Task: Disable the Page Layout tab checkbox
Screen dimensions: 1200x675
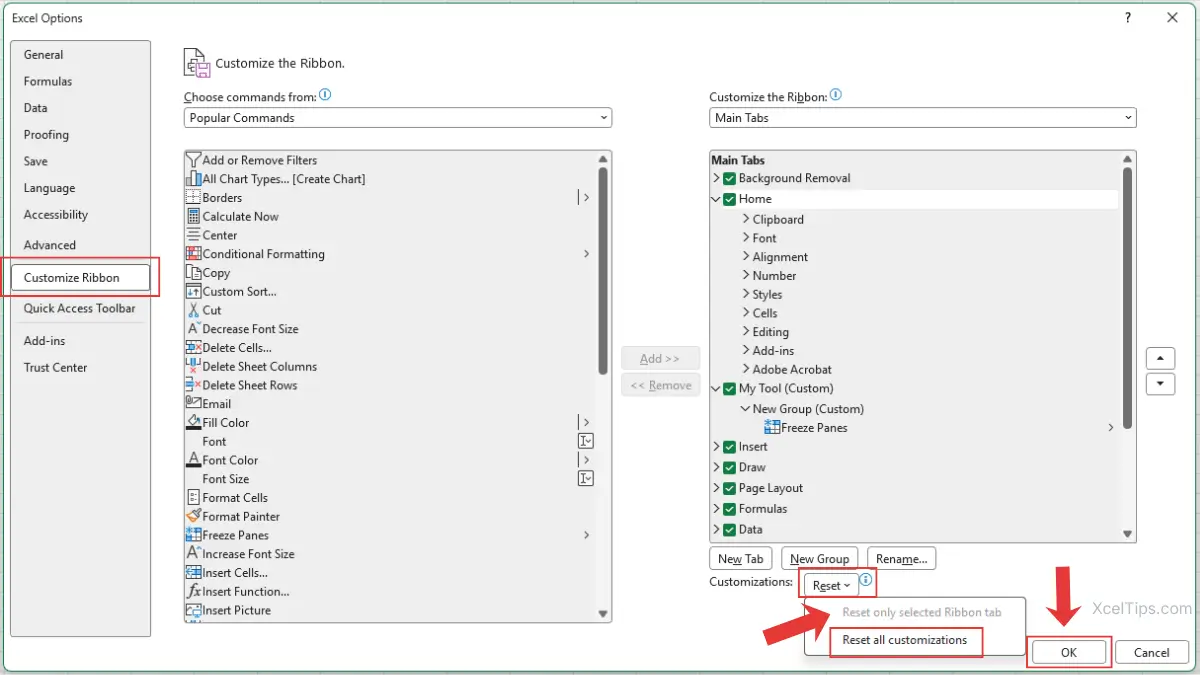Action: click(x=729, y=489)
